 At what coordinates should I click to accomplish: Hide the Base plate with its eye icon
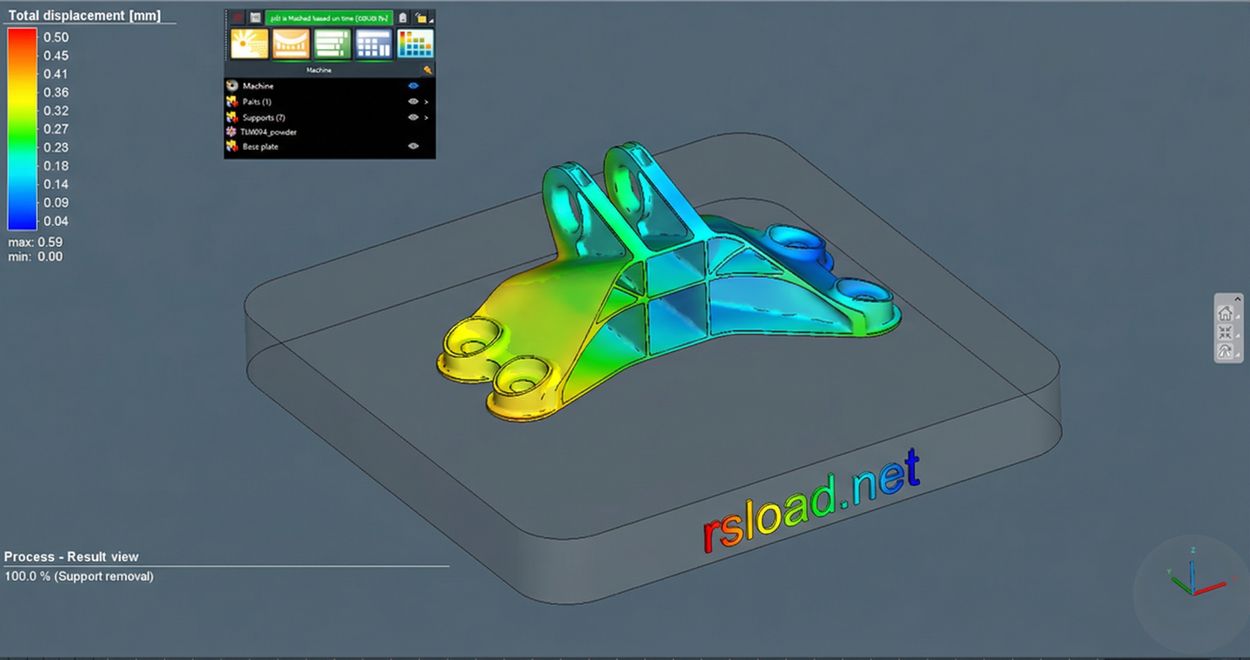(x=412, y=146)
